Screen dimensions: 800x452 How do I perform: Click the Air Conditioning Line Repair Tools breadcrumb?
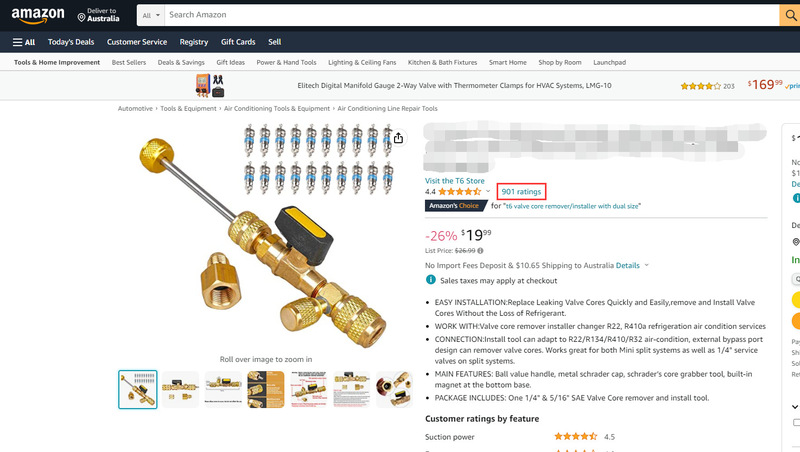[x=387, y=109]
